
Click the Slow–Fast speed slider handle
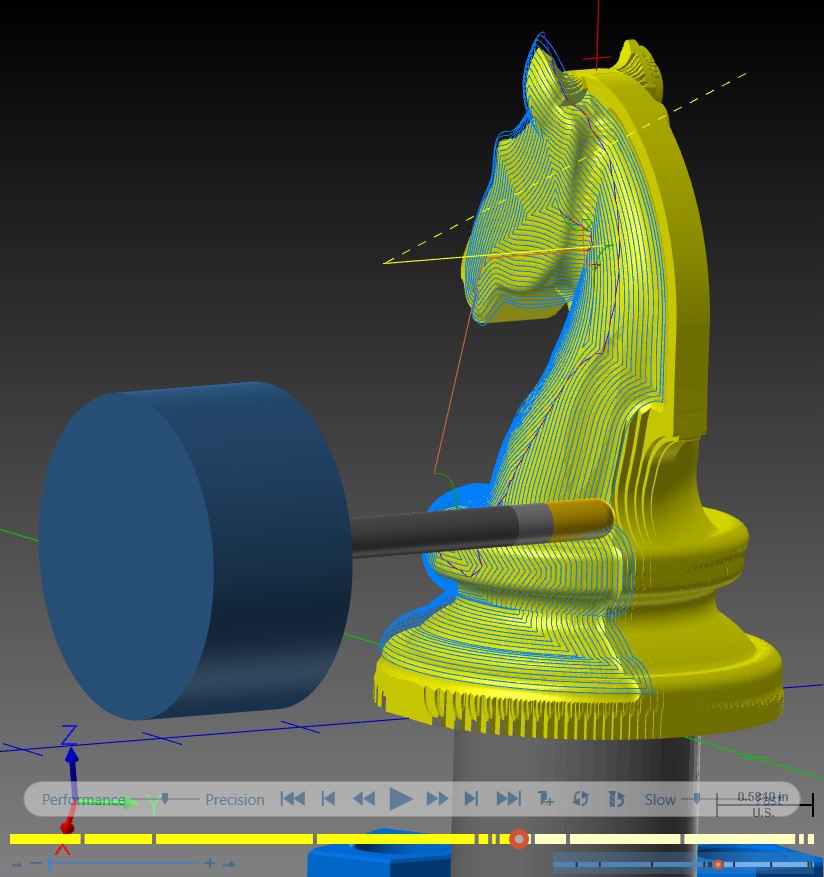[x=696, y=799]
